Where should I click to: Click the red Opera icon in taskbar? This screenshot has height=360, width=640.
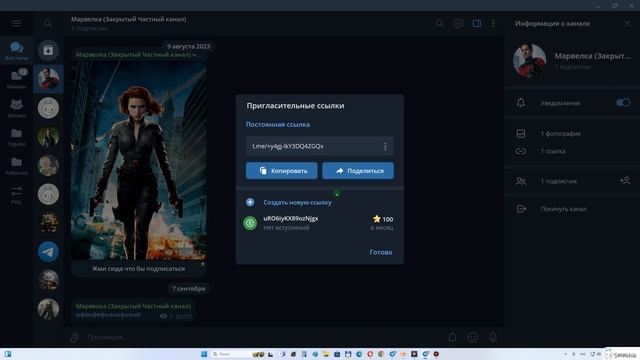tap(370, 354)
